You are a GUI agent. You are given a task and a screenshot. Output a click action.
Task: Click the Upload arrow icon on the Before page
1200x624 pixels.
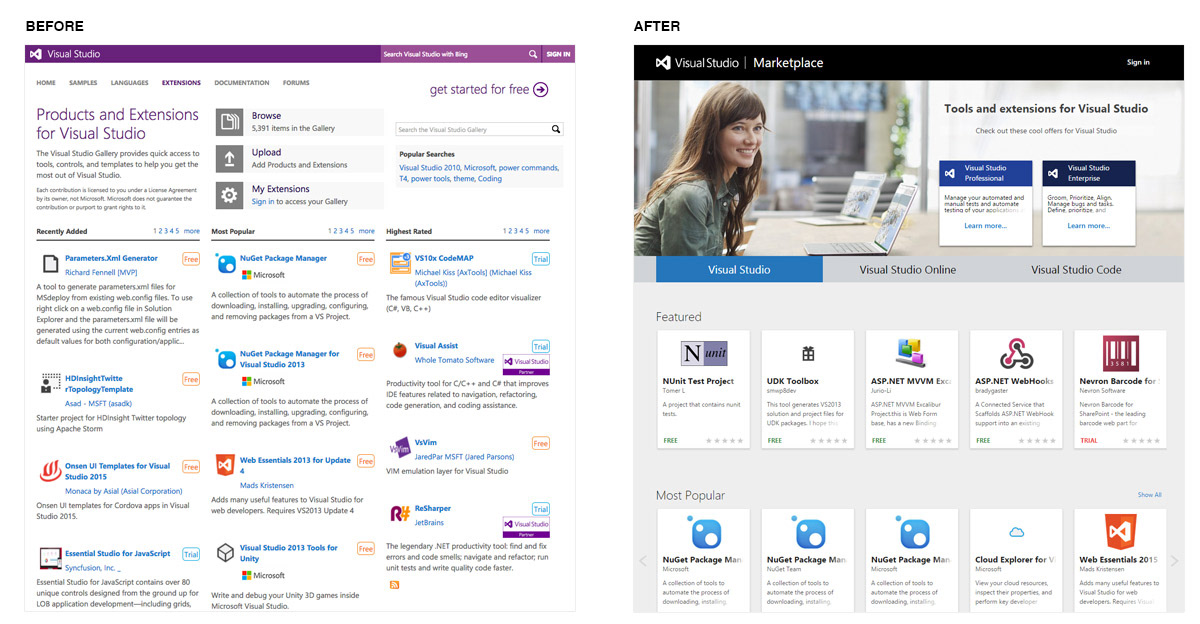pyautogui.click(x=229, y=158)
